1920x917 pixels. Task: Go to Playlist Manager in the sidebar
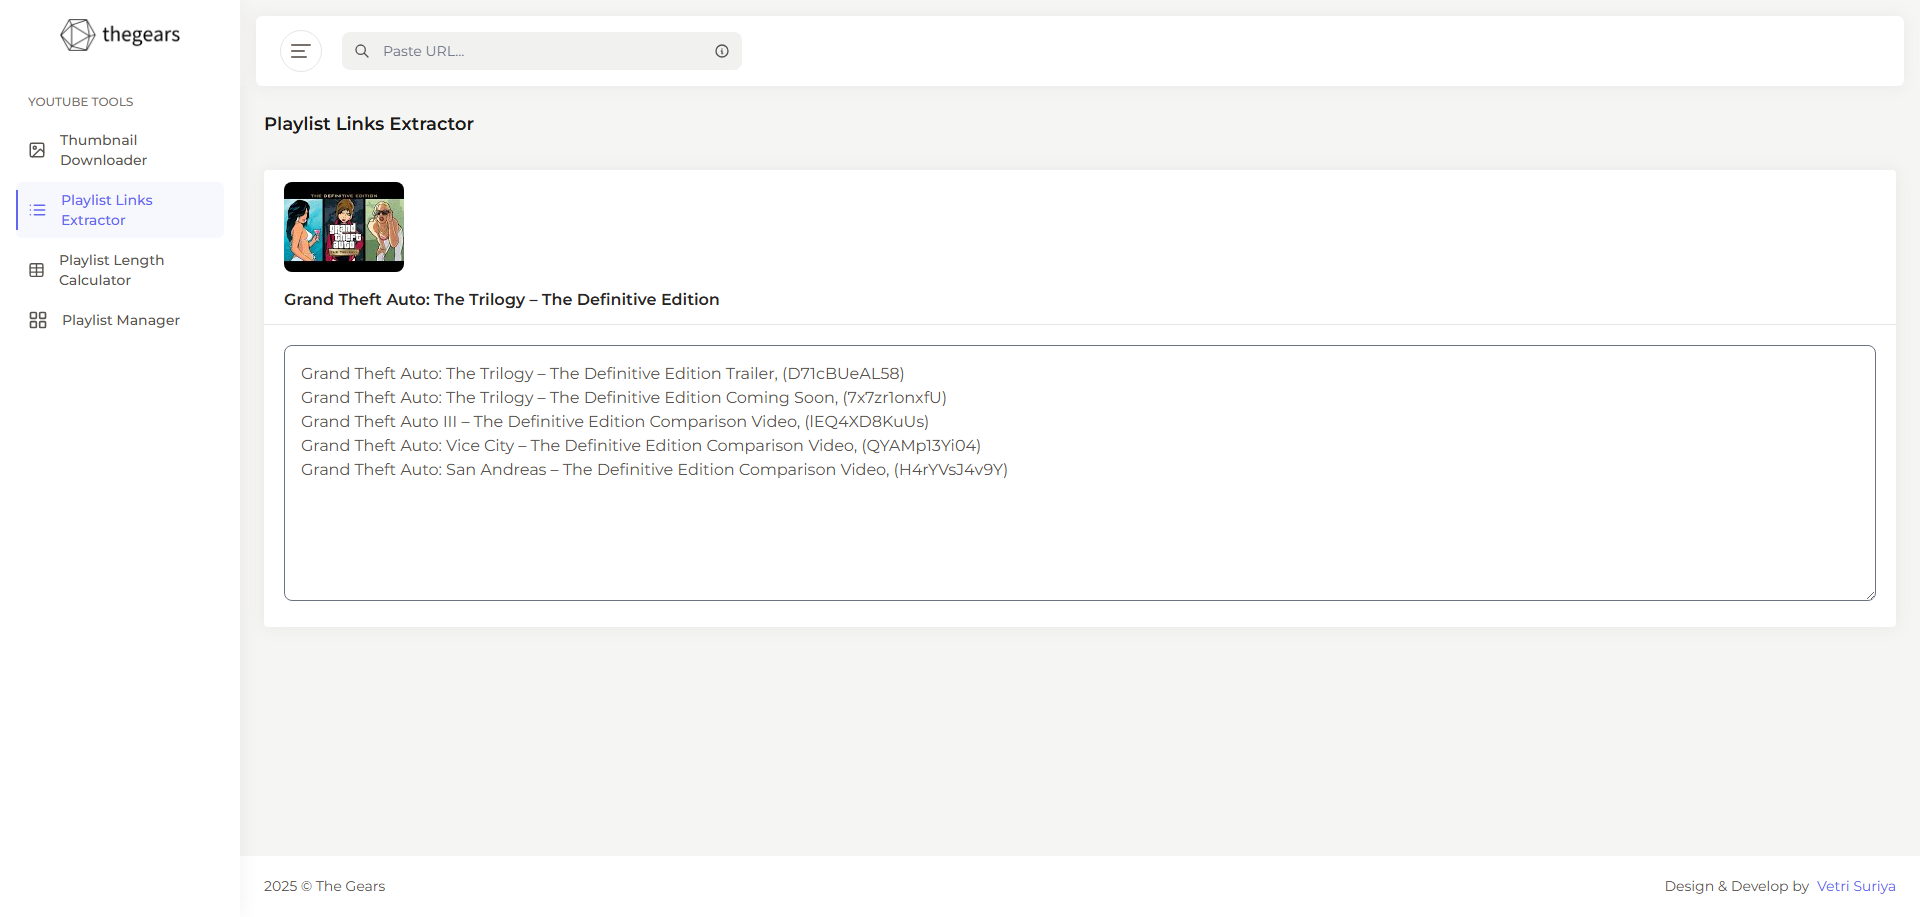pyautogui.click(x=121, y=320)
